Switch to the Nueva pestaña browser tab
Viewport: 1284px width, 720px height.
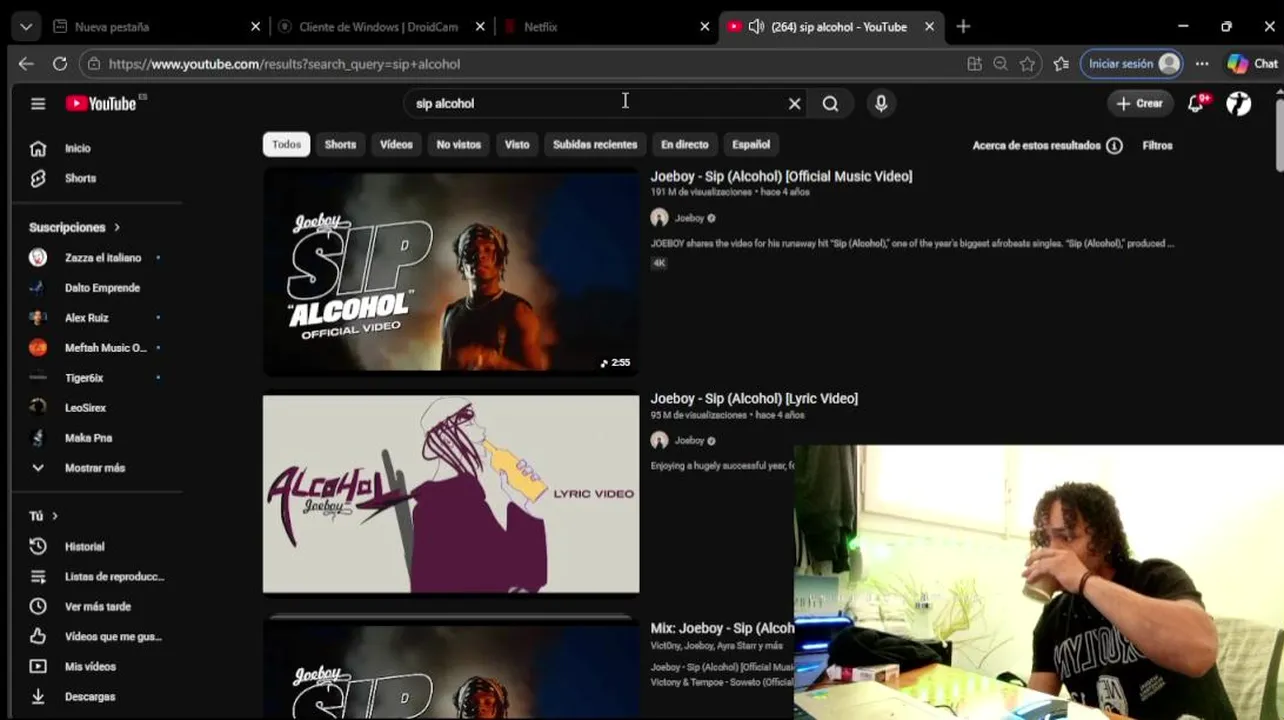[155, 27]
